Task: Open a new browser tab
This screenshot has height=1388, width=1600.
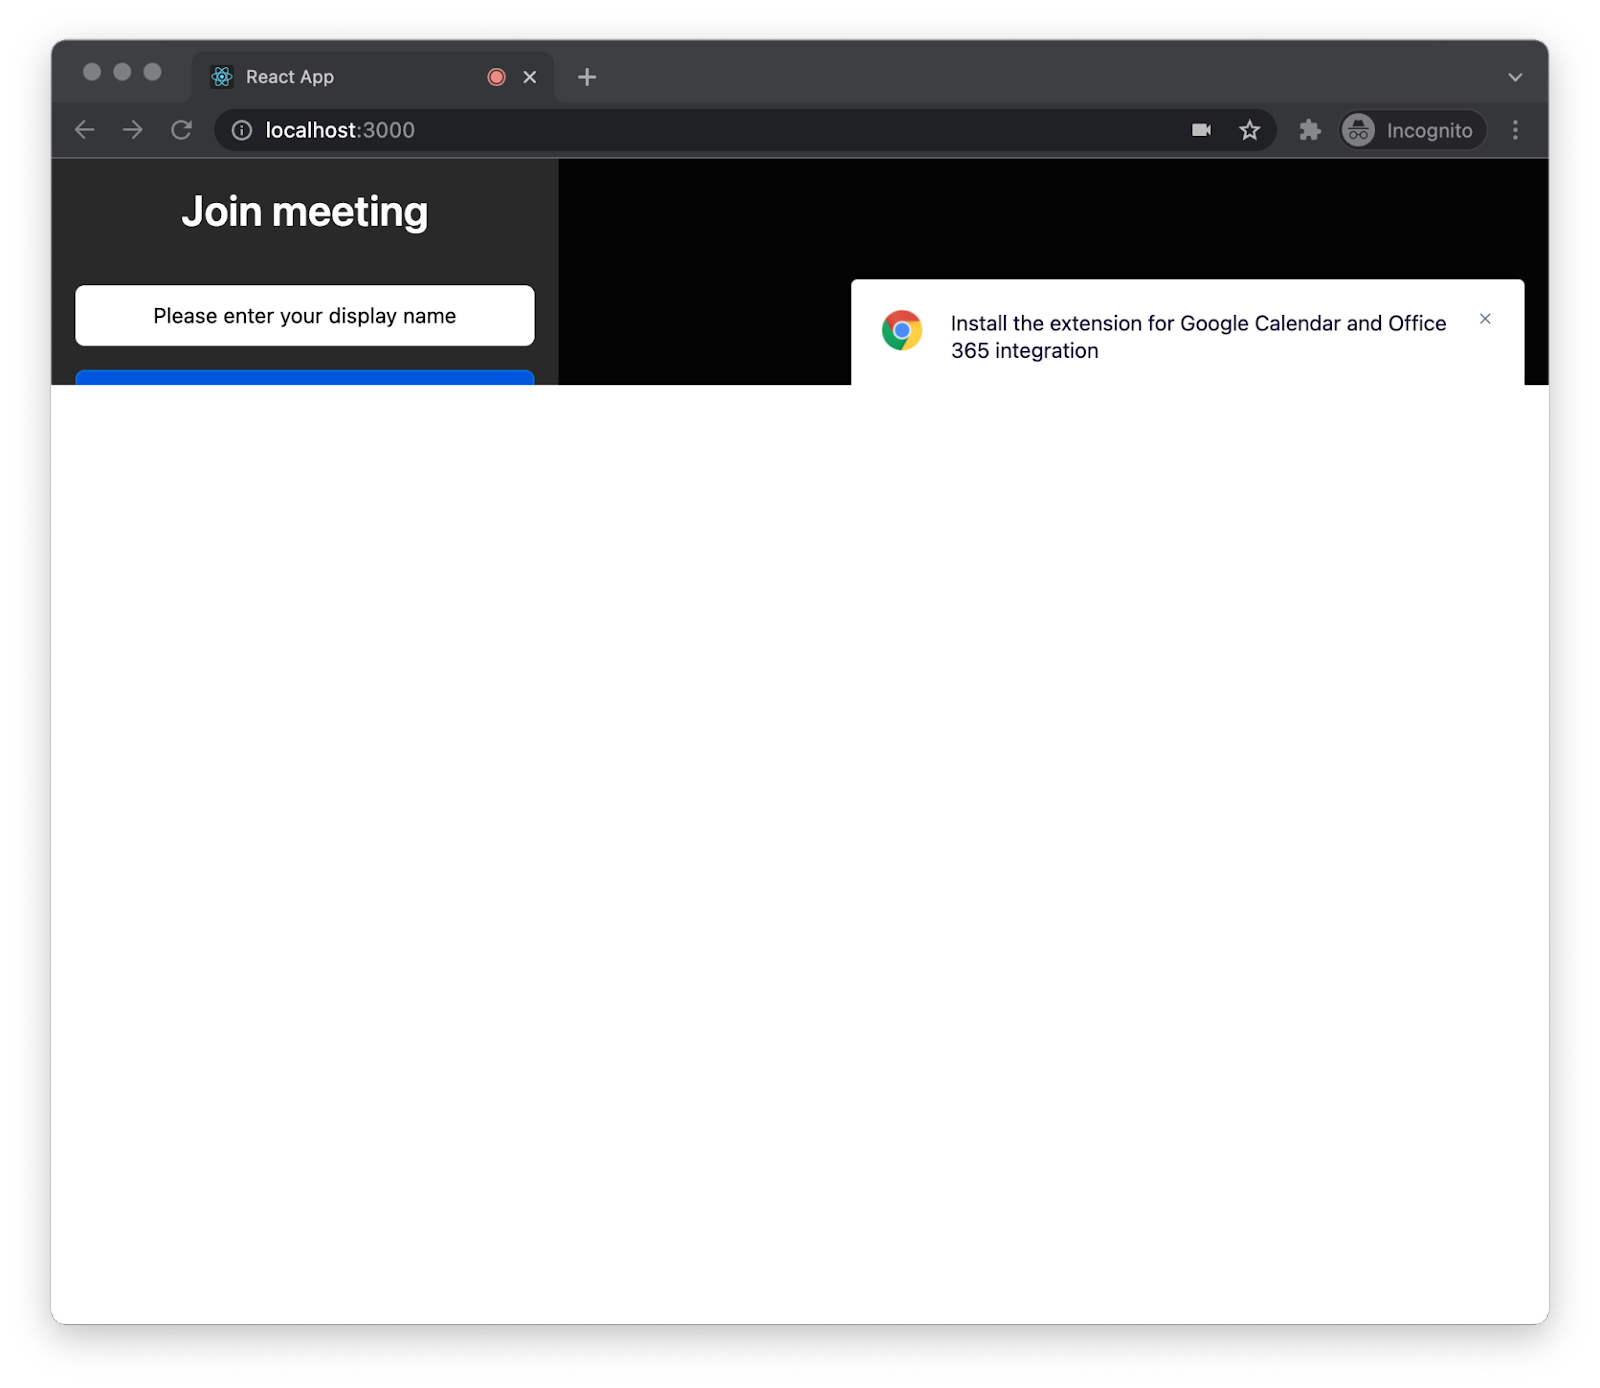Action: click(x=587, y=76)
